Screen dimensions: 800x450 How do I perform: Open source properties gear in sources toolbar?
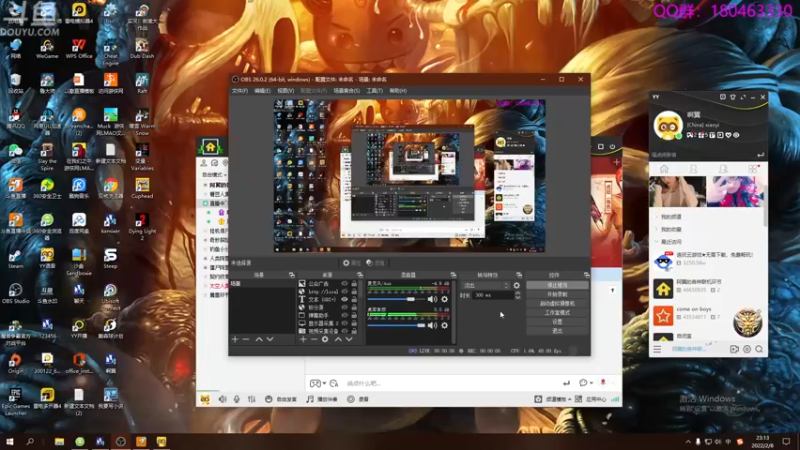coord(325,339)
